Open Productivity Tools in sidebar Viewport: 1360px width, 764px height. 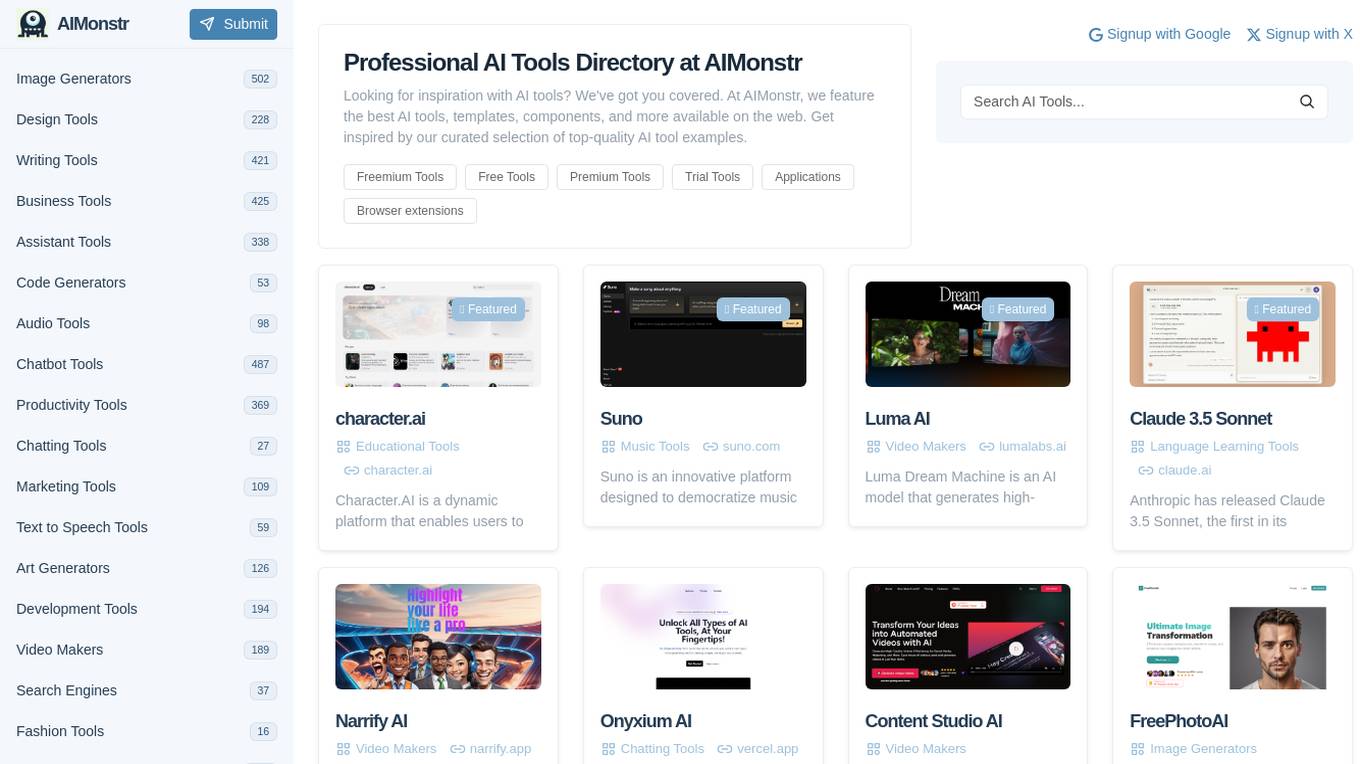point(146,405)
